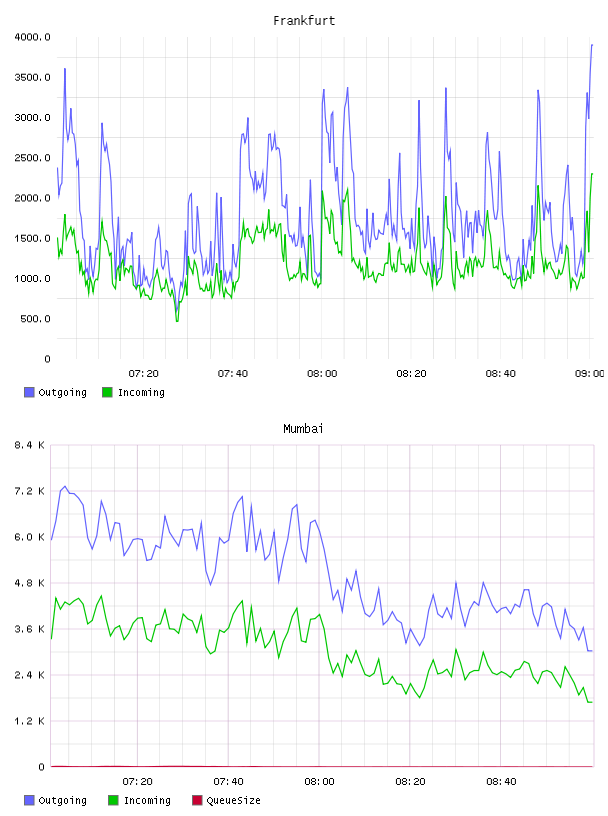Click the 08:00 time label in Frankfurt chart
Screen dimensions: 608x816
pyautogui.click(x=322, y=374)
